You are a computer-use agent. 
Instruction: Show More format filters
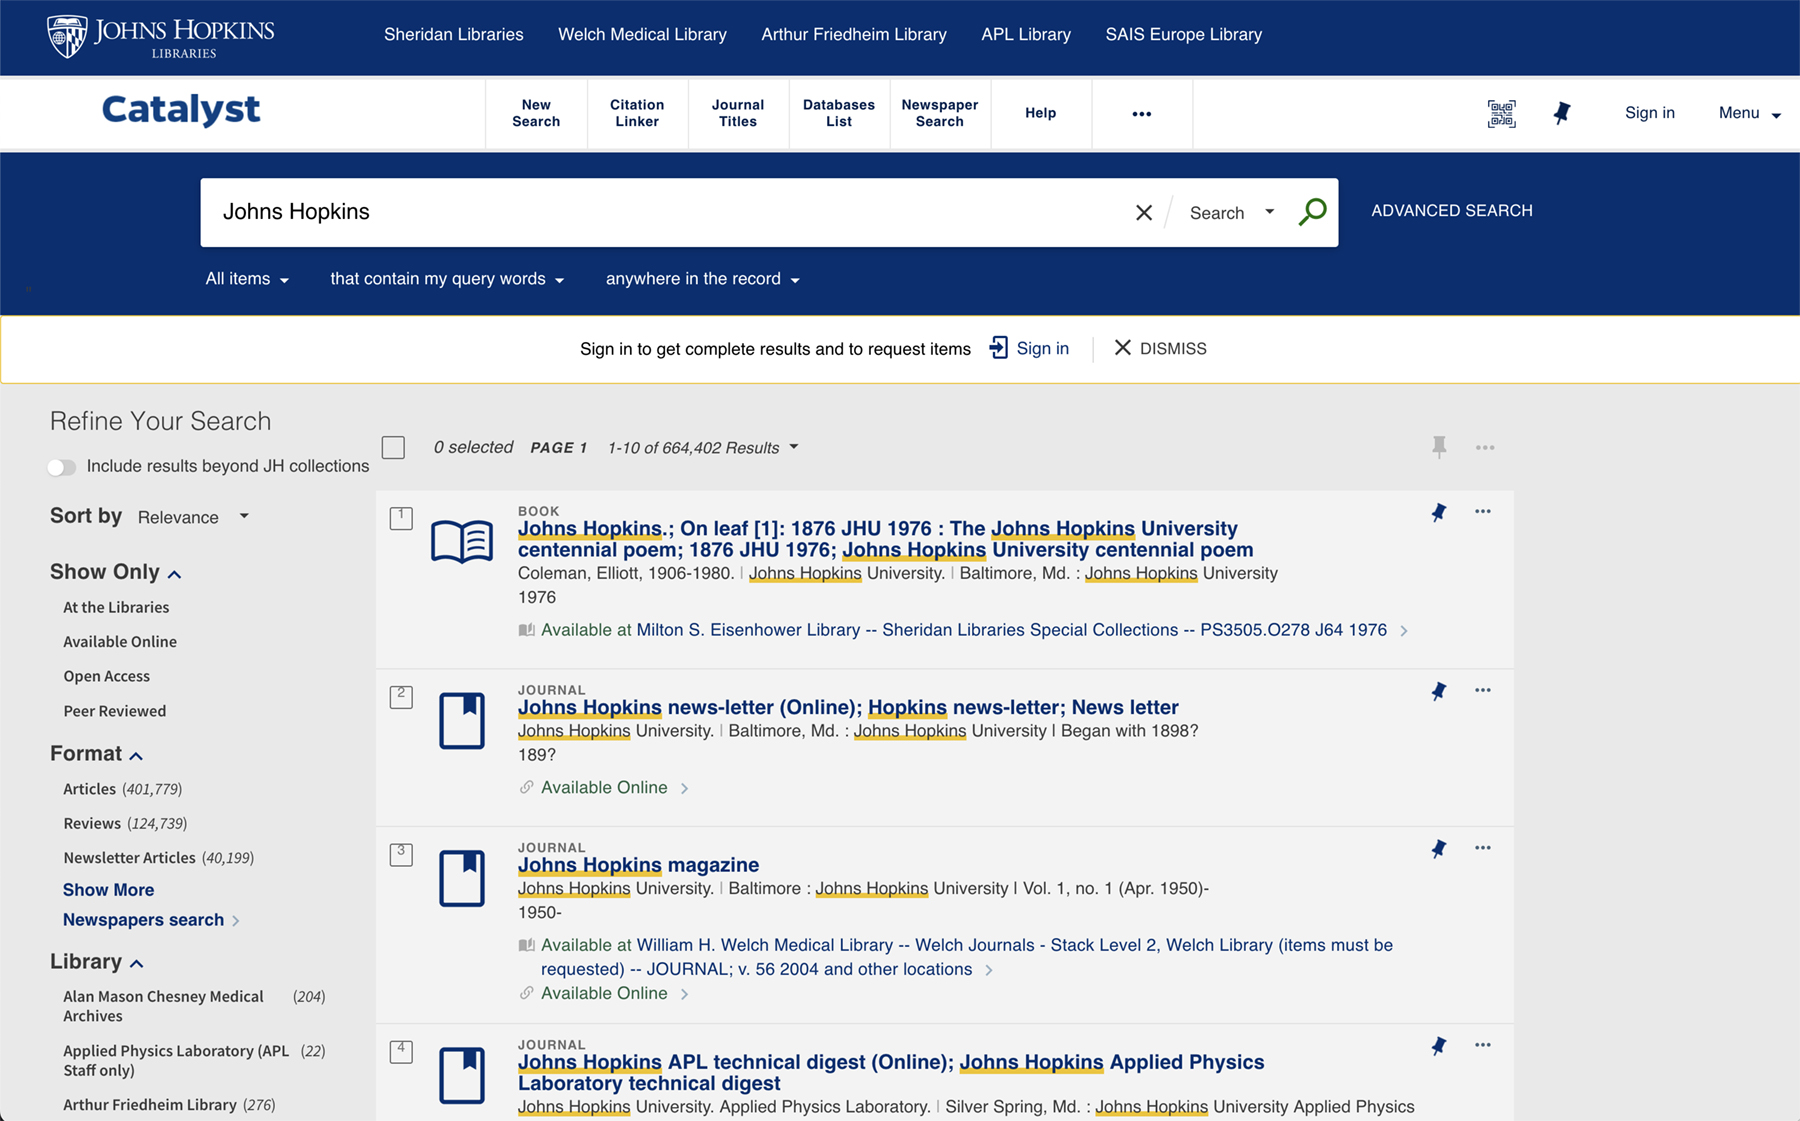(108, 890)
